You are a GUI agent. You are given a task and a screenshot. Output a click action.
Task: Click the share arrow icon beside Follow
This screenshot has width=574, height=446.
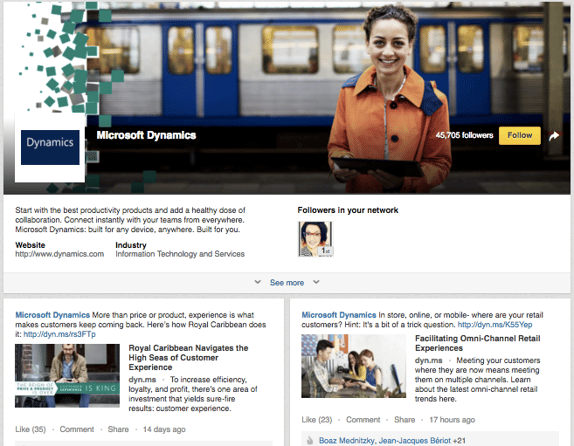[554, 136]
